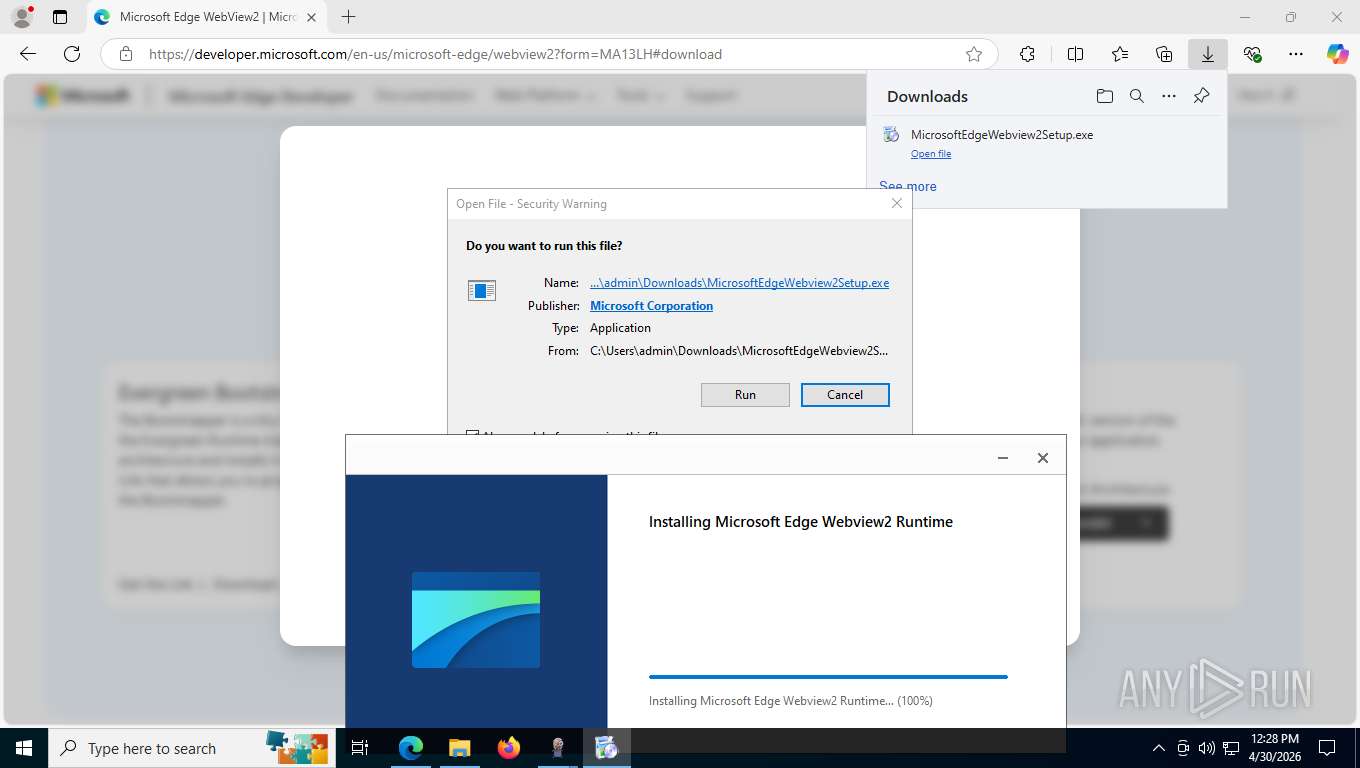Image resolution: width=1360 pixels, height=768 pixels.
Task: Open downloads folder icon in panel
Action: (1104, 96)
